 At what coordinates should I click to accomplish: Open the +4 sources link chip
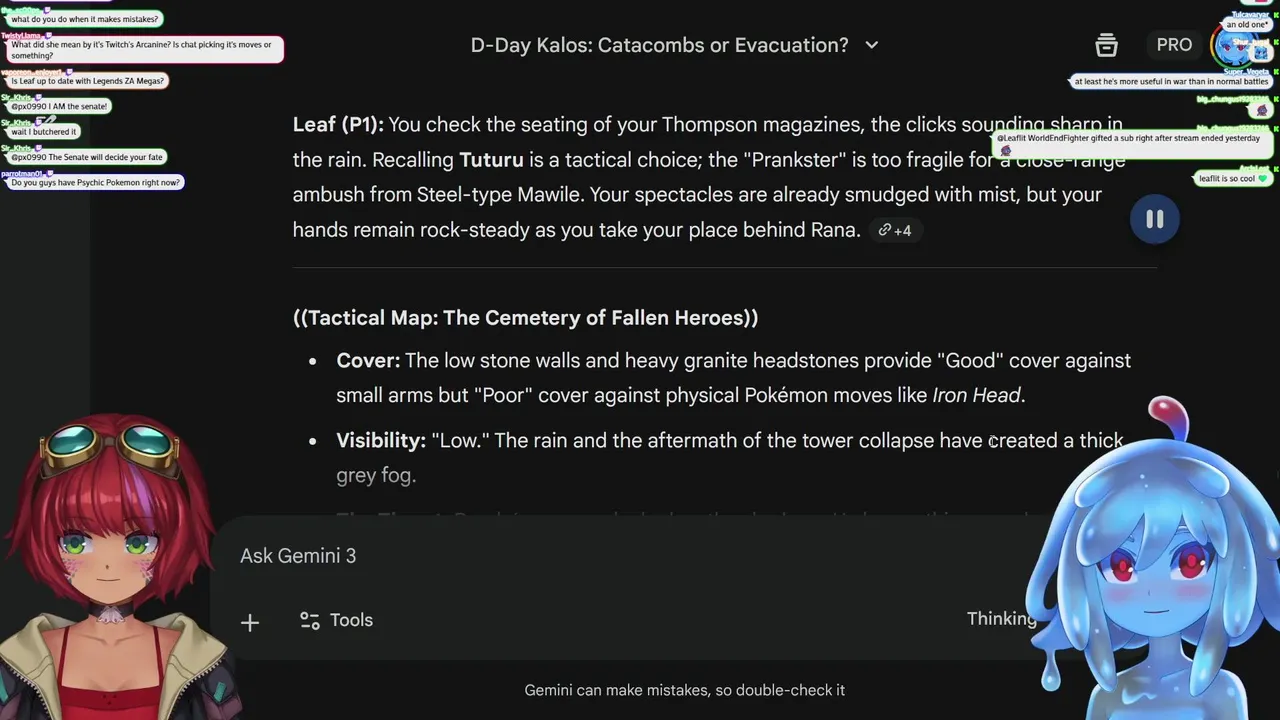click(895, 230)
